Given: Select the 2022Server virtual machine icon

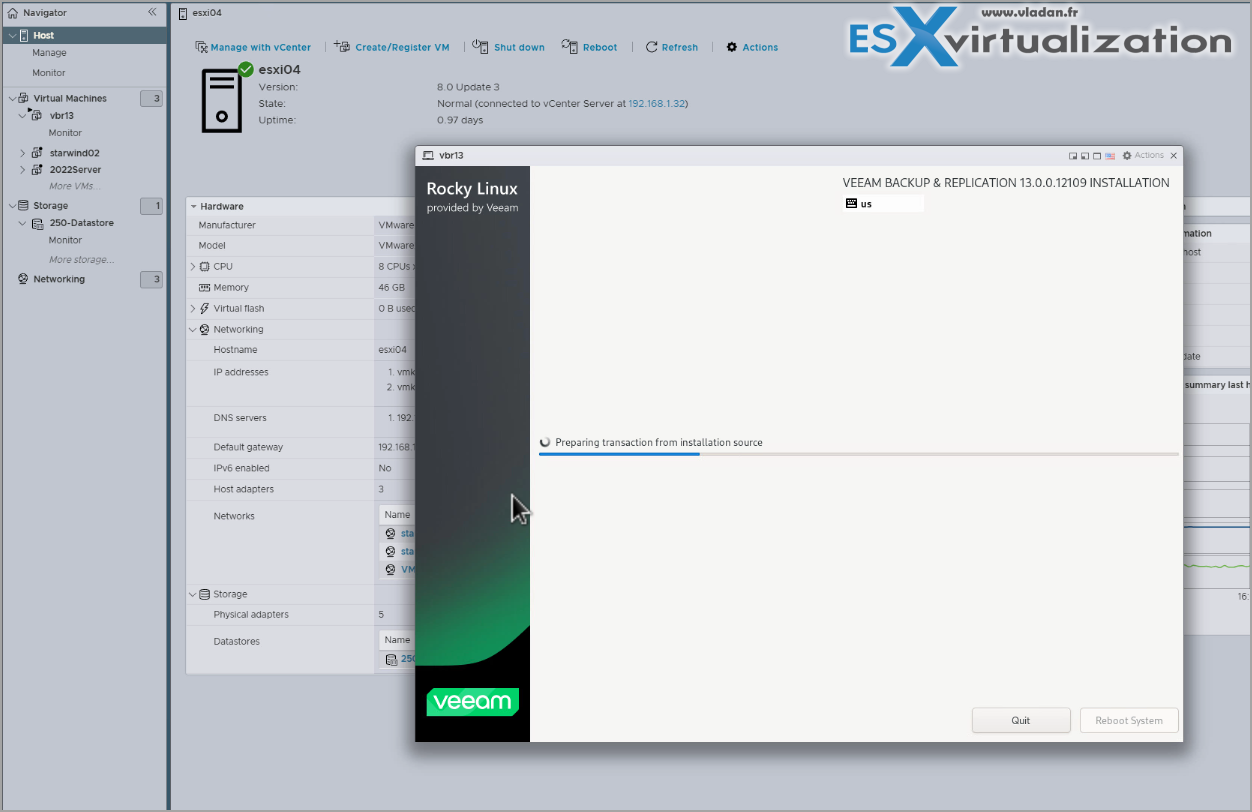Looking at the screenshot, I should (37, 170).
